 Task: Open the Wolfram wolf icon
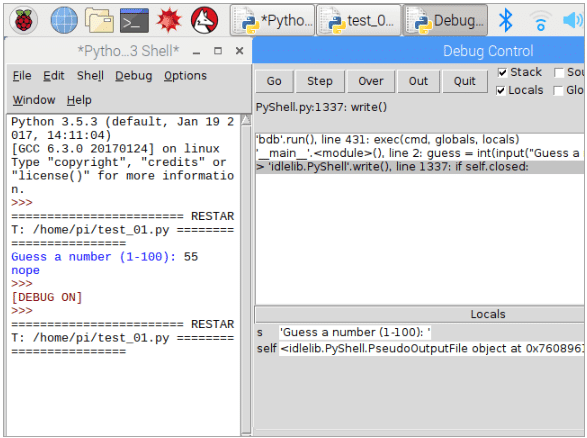pos(204,20)
